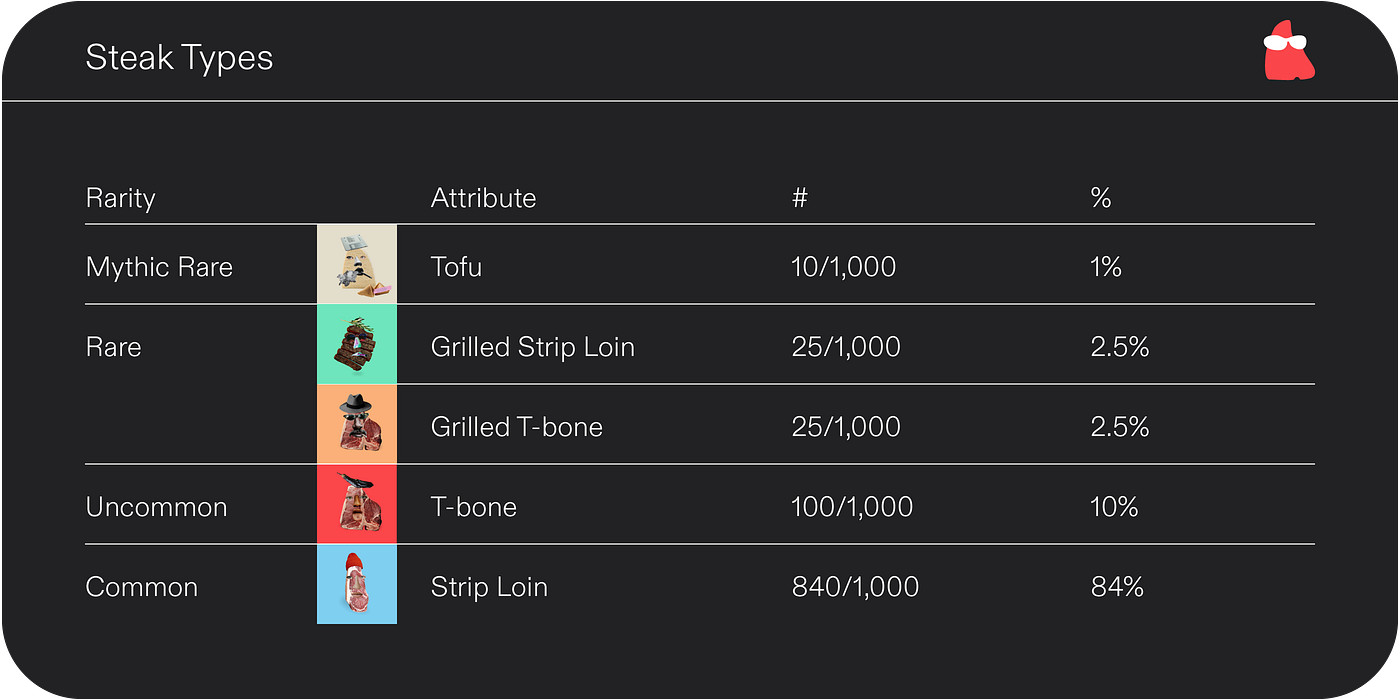Image resolution: width=1400 pixels, height=700 pixels.
Task: Select the Common rarity label
Action: point(142,587)
